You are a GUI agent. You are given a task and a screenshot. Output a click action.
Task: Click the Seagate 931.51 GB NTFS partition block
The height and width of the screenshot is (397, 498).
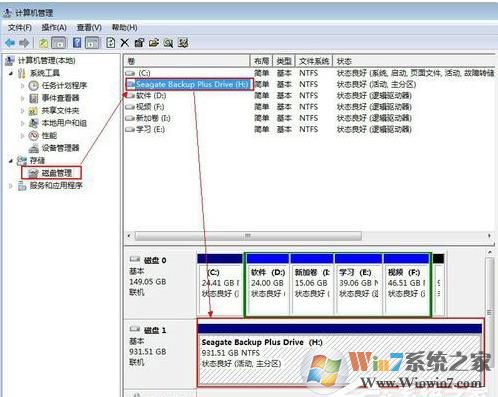click(340, 355)
